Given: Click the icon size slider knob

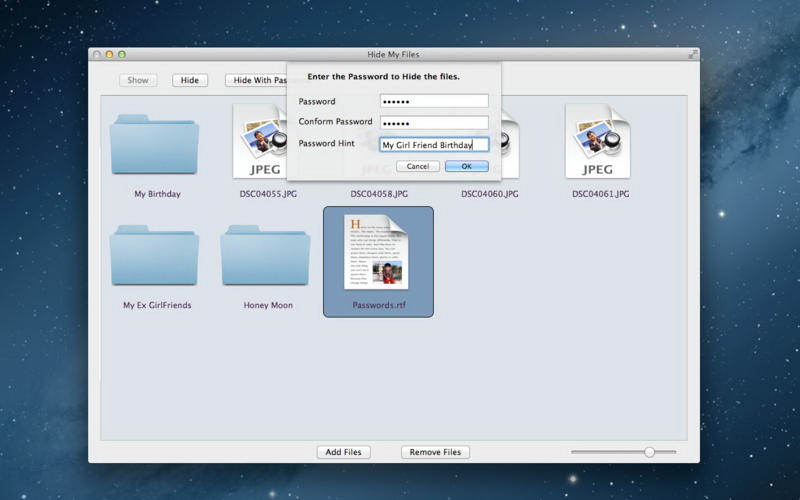Looking at the screenshot, I should (x=649, y=452).
